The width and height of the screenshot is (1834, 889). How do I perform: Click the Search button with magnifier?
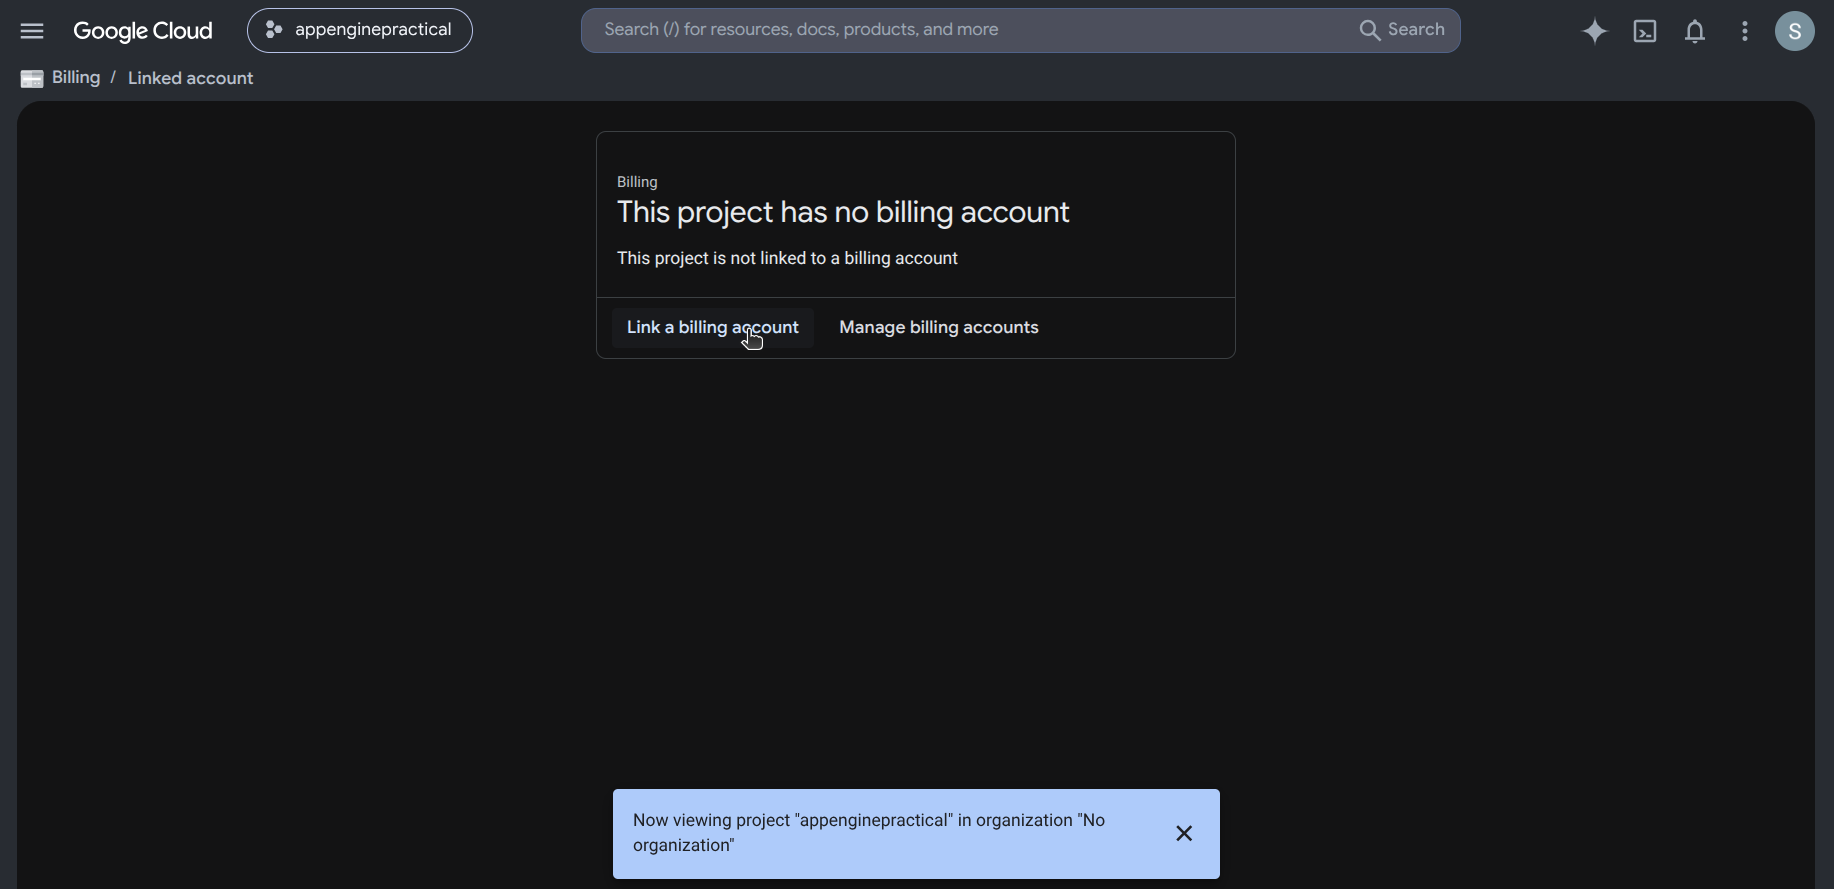coord(1402,30)
